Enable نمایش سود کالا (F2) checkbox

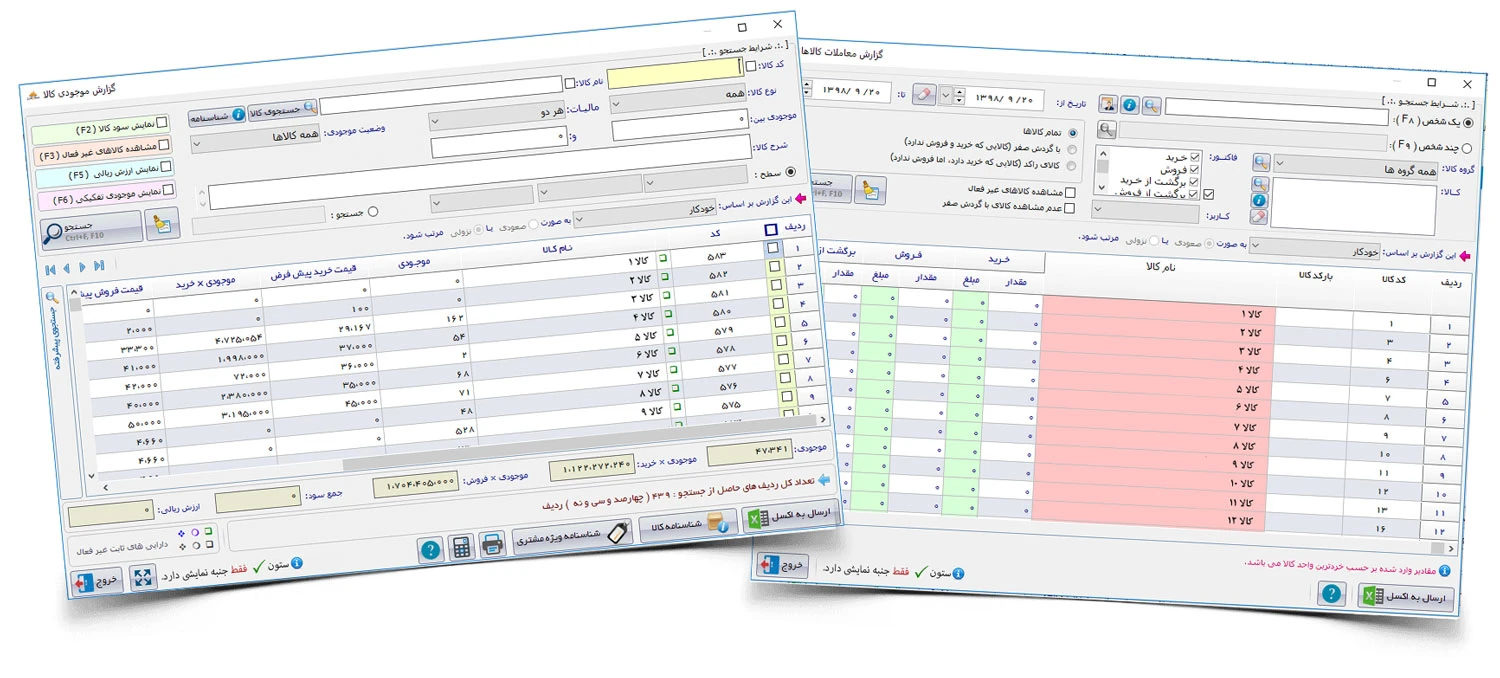[x=162, y=122]
